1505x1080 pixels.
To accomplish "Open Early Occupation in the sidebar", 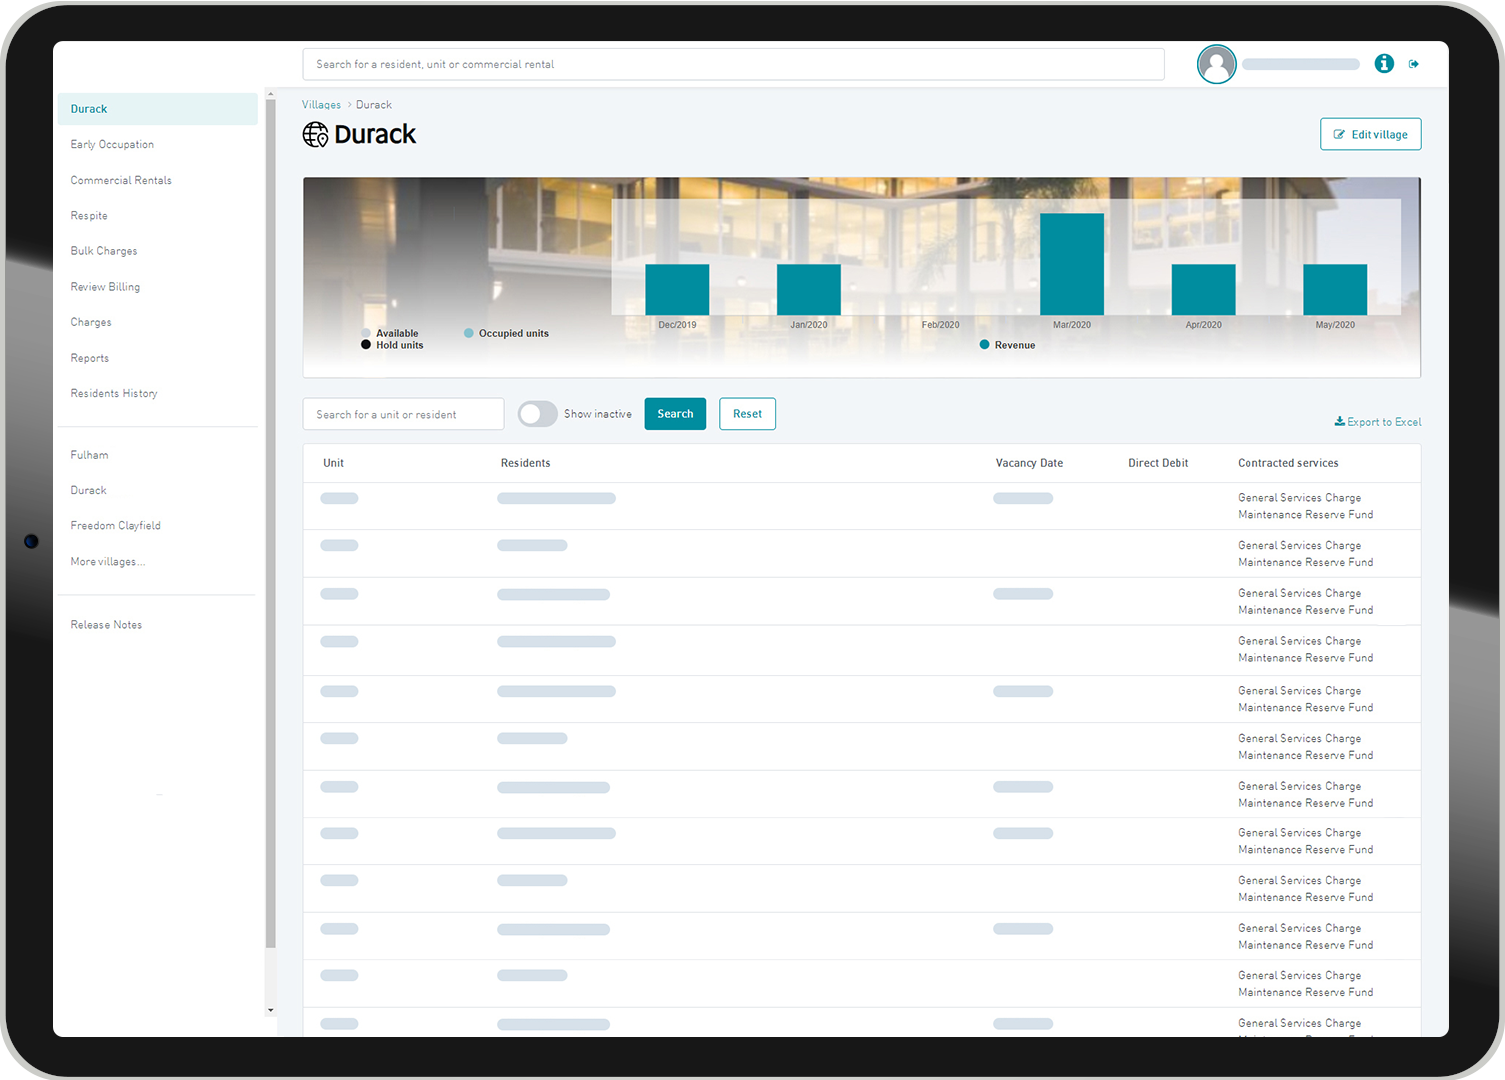I will 112,145.
